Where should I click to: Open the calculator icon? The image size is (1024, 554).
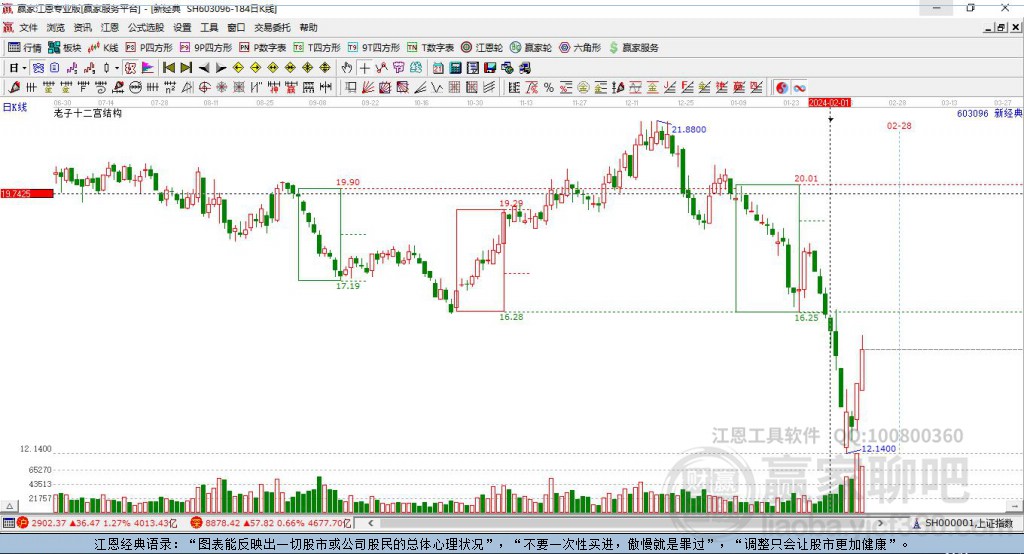[455, 68]
